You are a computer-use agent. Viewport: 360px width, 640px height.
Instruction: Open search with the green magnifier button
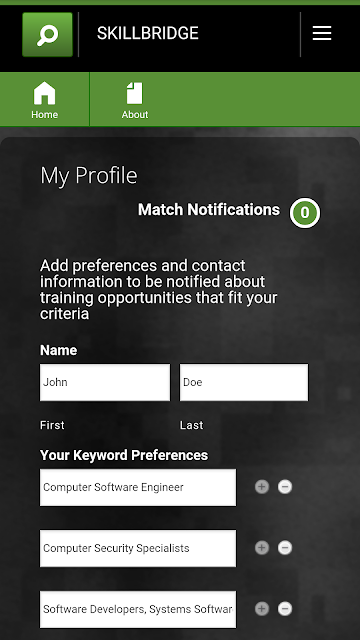point(47,35)
